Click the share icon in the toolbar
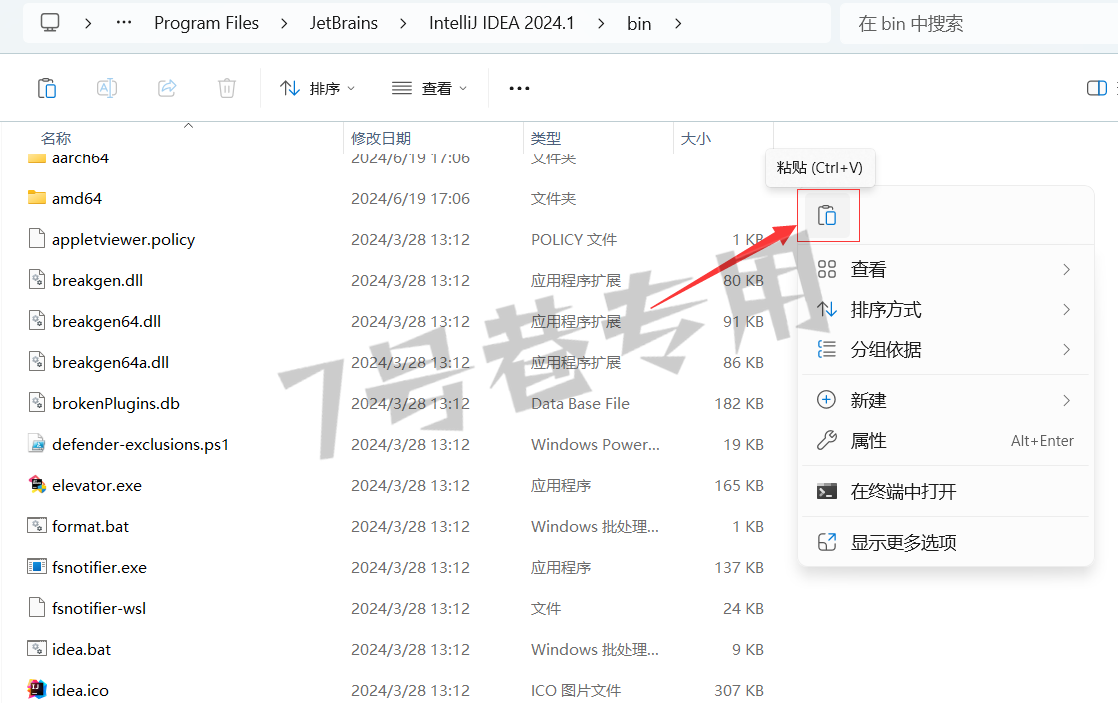 pos(167,88)
